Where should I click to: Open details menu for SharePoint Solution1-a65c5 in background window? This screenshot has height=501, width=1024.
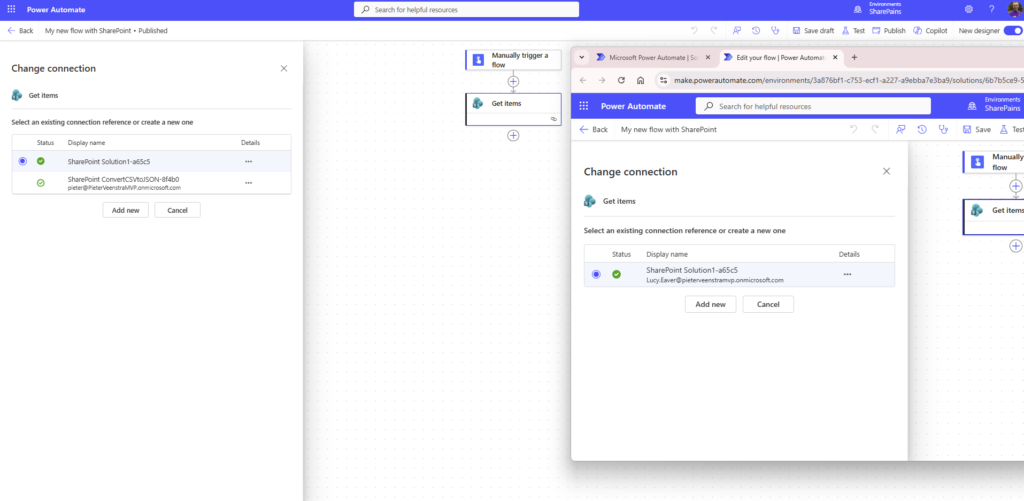pyautogui.click(x=248, y=161)
